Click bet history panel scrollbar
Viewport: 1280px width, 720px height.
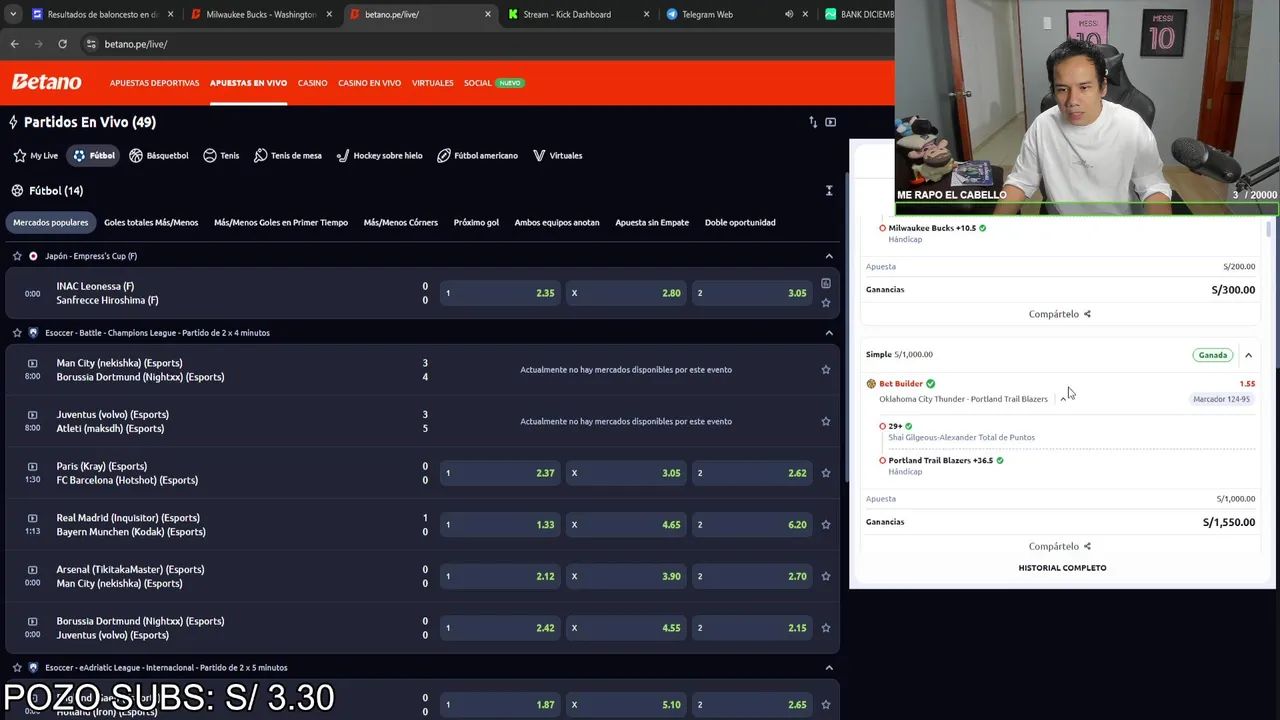point(1270,230)
